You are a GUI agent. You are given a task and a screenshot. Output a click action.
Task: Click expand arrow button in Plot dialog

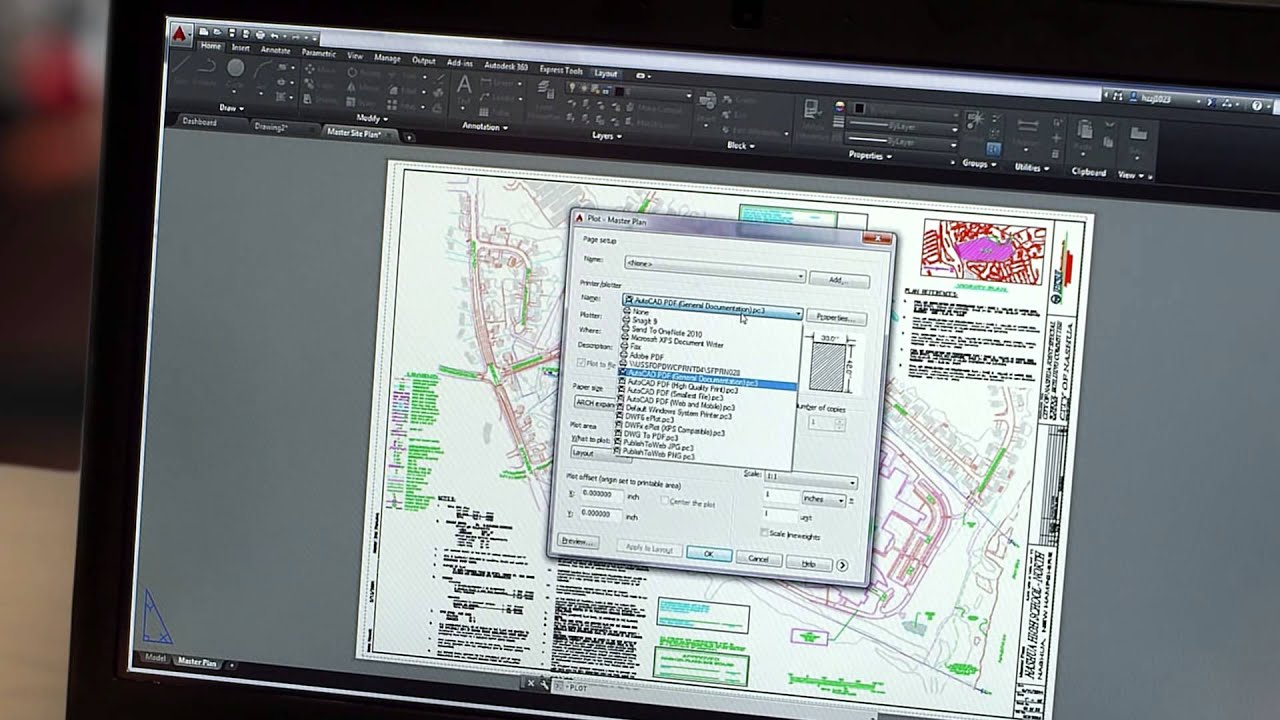(841, 565)
